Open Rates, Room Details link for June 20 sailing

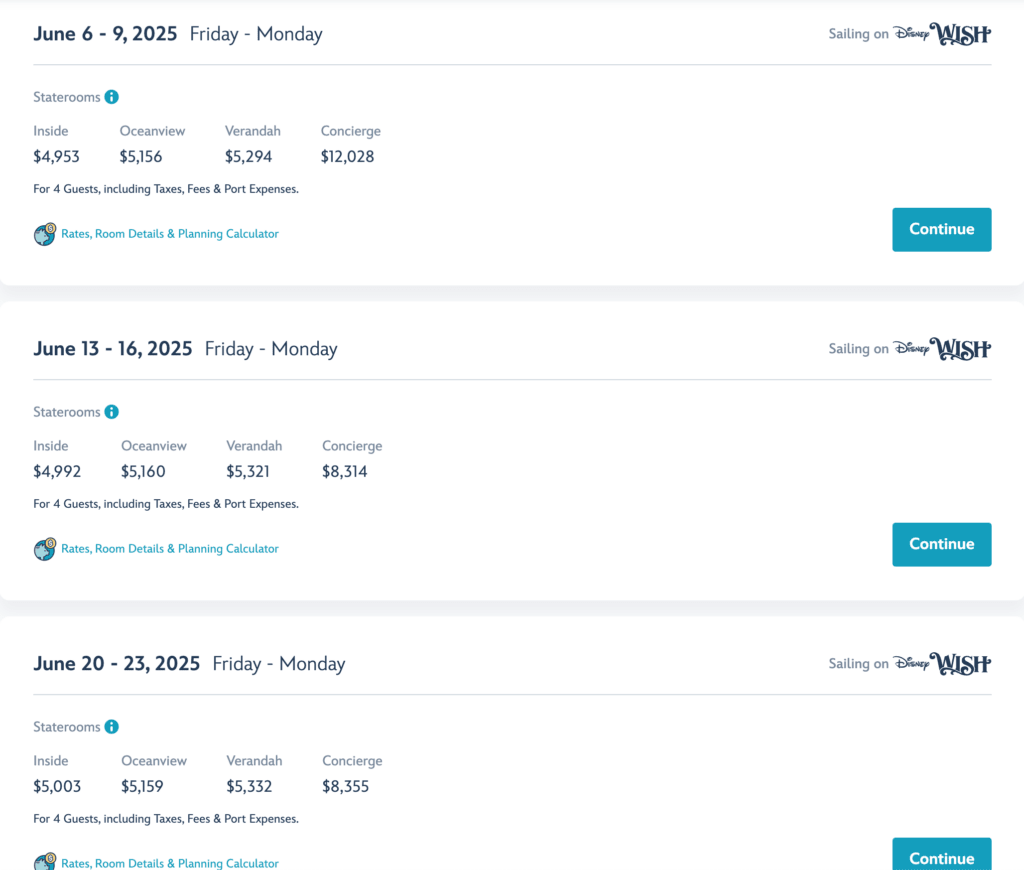pyautogui.click(x=170, y=863)
